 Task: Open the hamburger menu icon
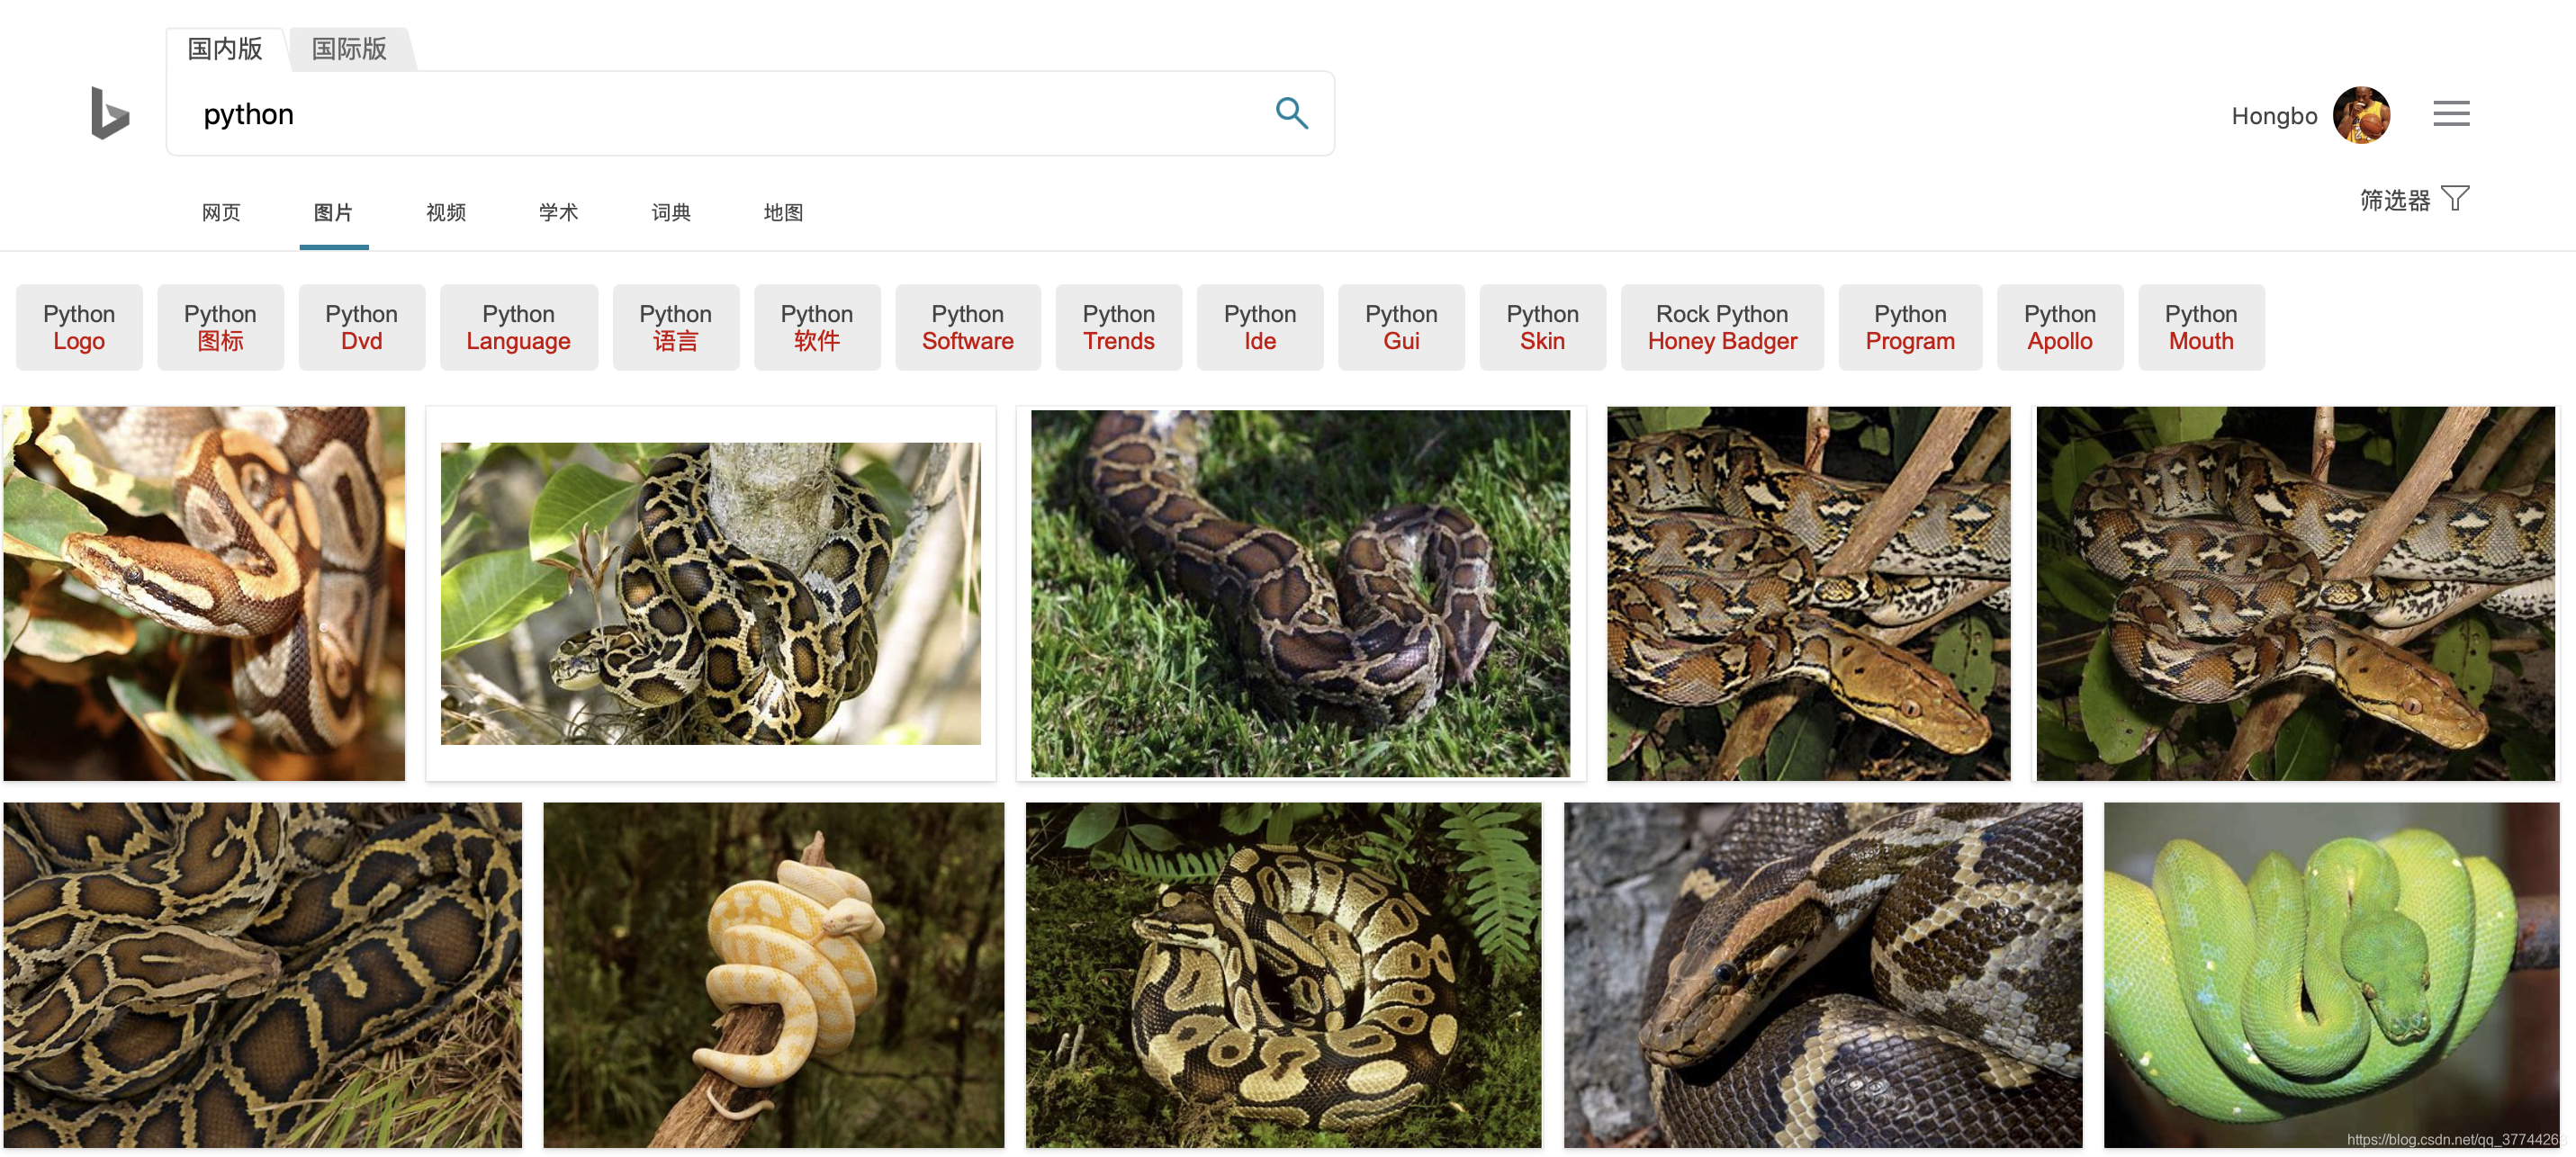click(x=2450, y=113)
